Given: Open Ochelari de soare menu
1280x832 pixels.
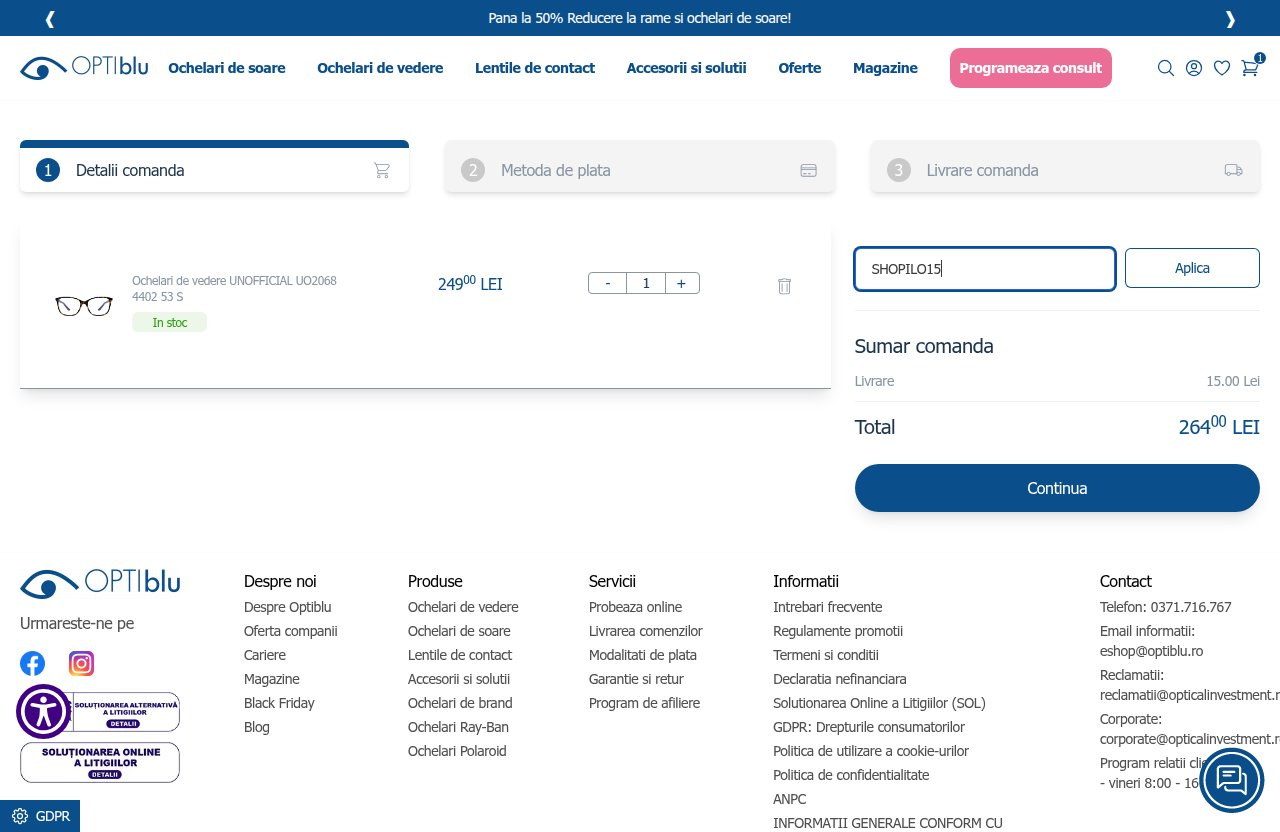Looking at the screenshot, I should (x=227, y=68).
